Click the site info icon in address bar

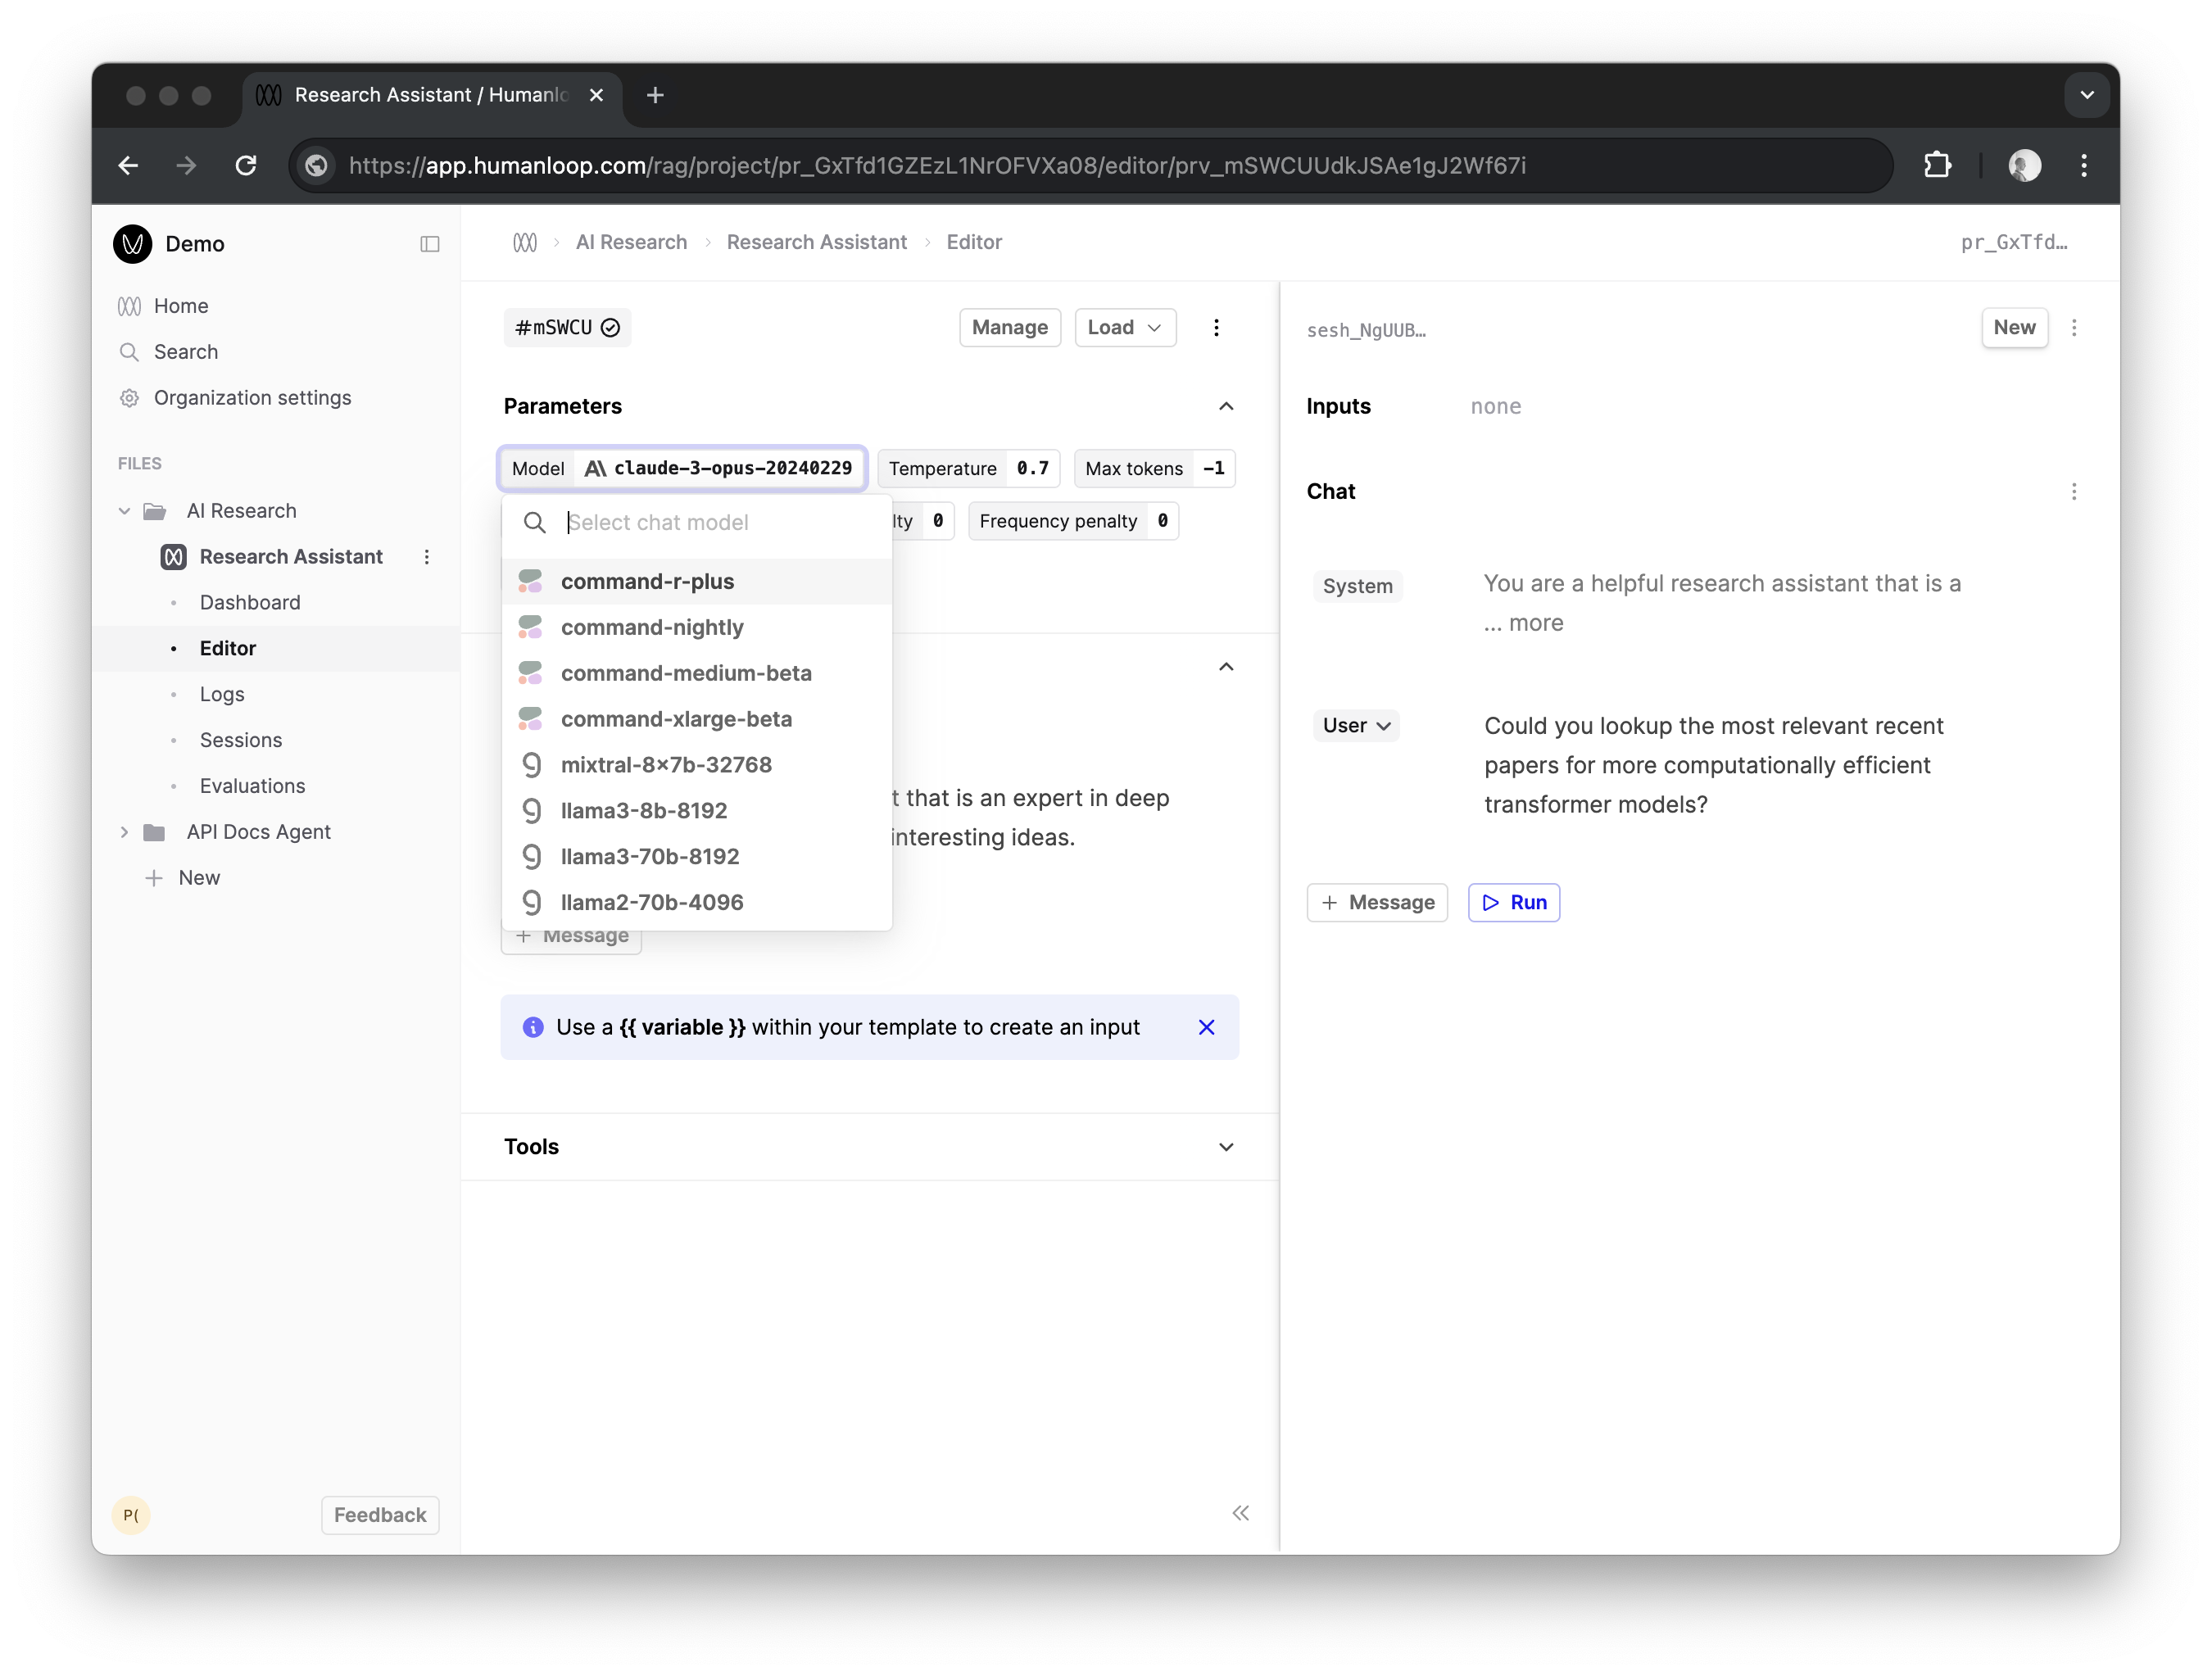[318, 165]
